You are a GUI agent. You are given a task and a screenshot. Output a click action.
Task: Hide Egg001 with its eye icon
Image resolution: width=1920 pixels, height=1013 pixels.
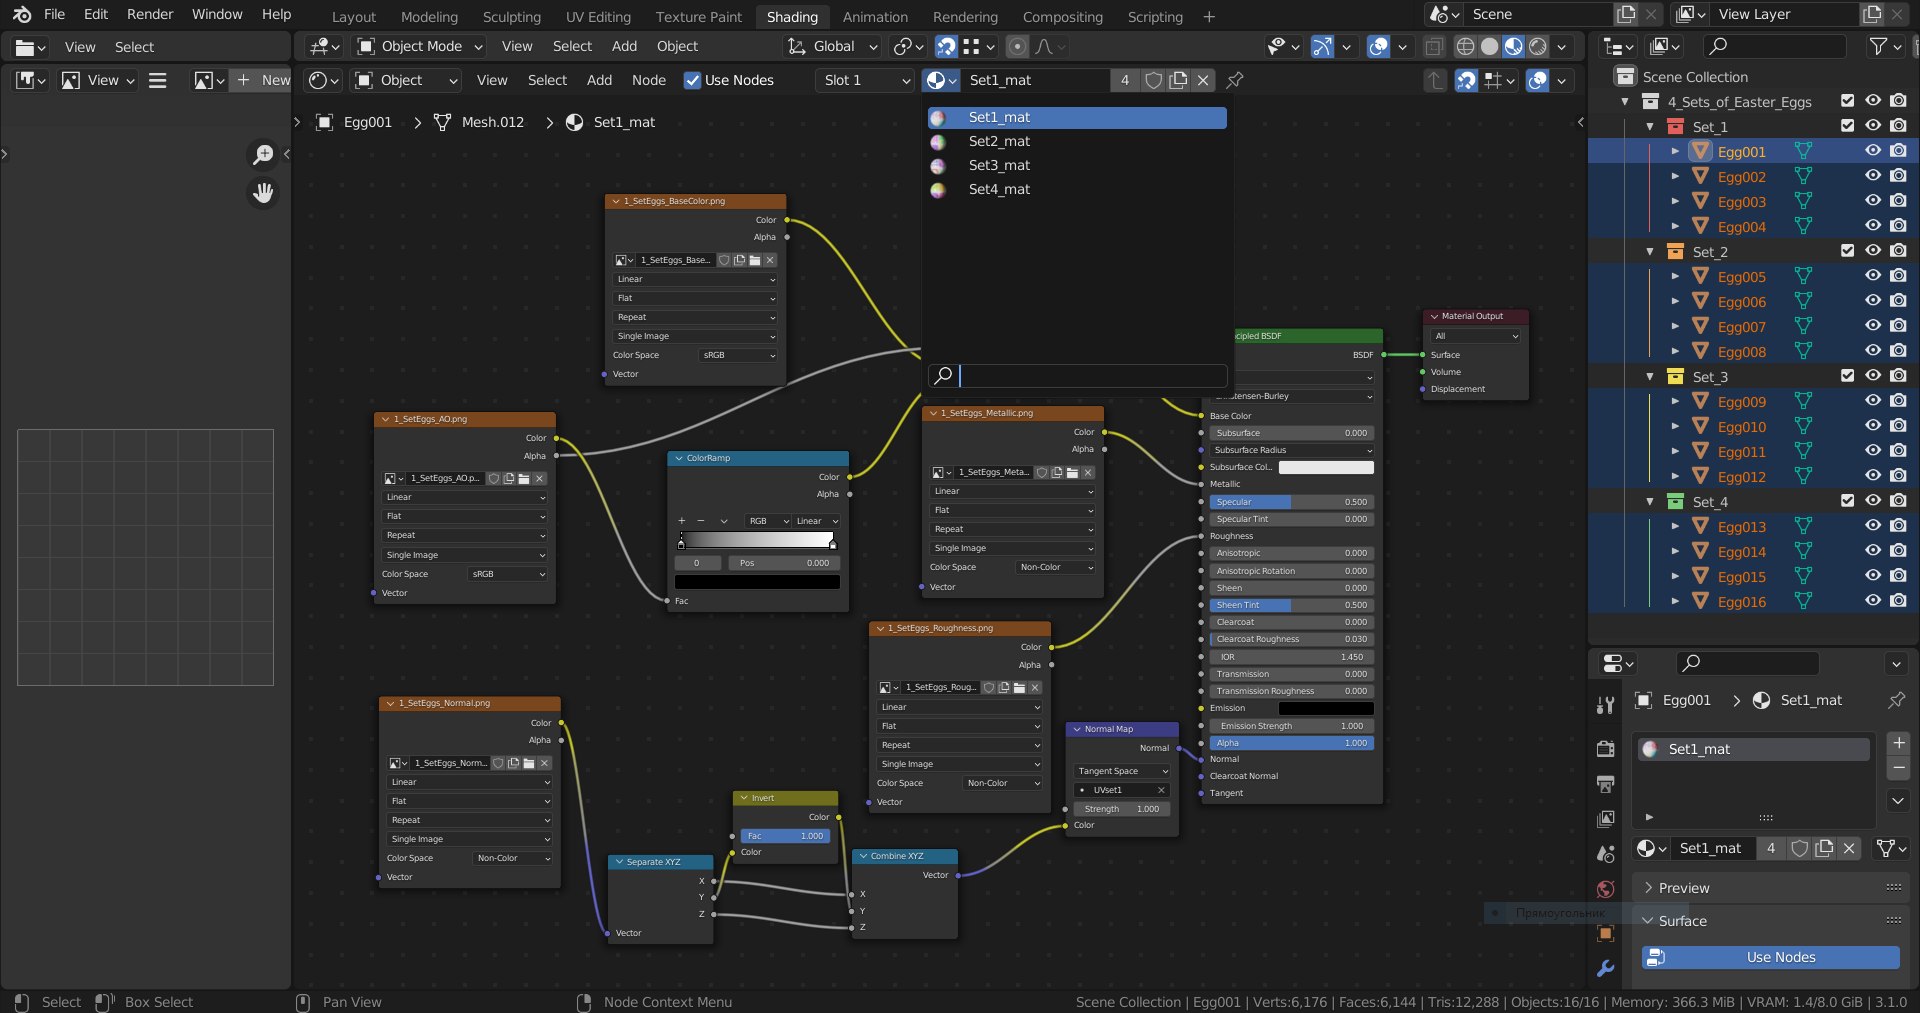[1873, 151]
